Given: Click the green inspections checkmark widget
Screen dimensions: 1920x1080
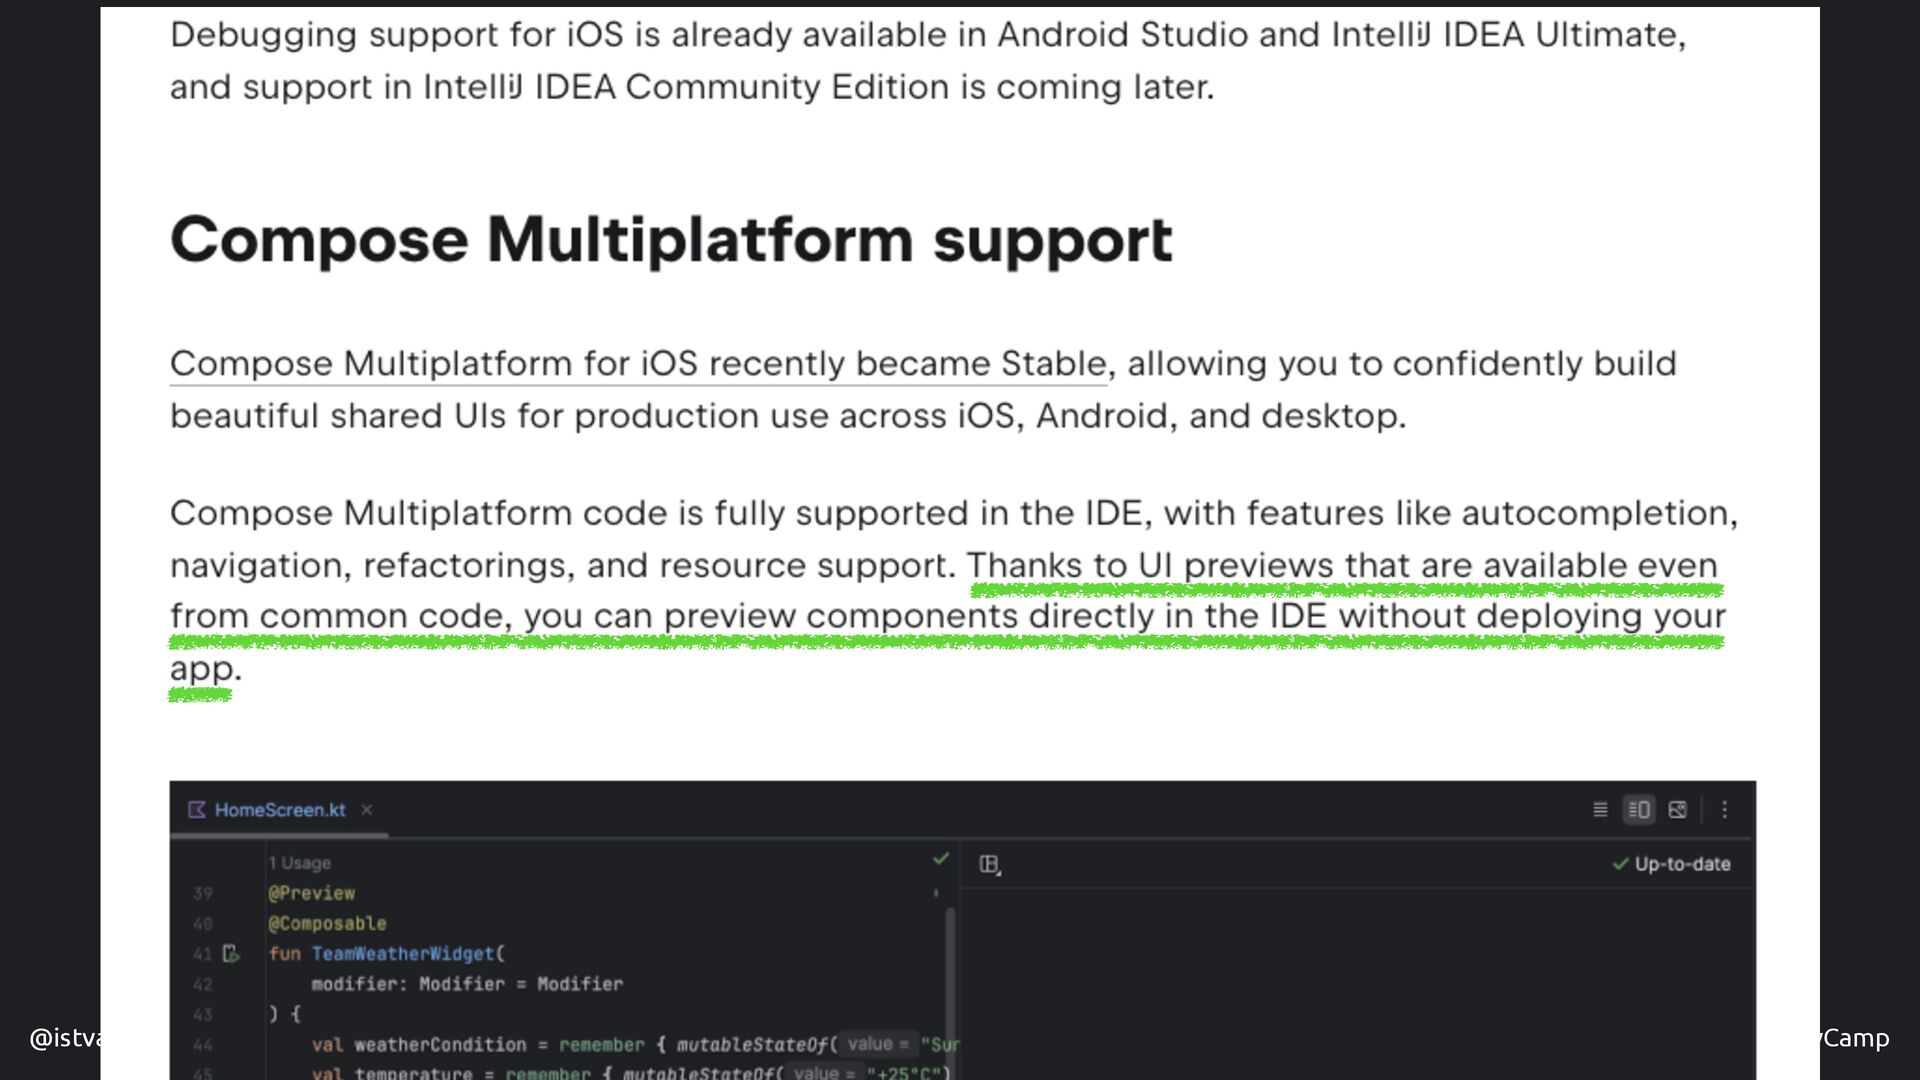Looking at the screenshot, I should (x=940, y=859).
